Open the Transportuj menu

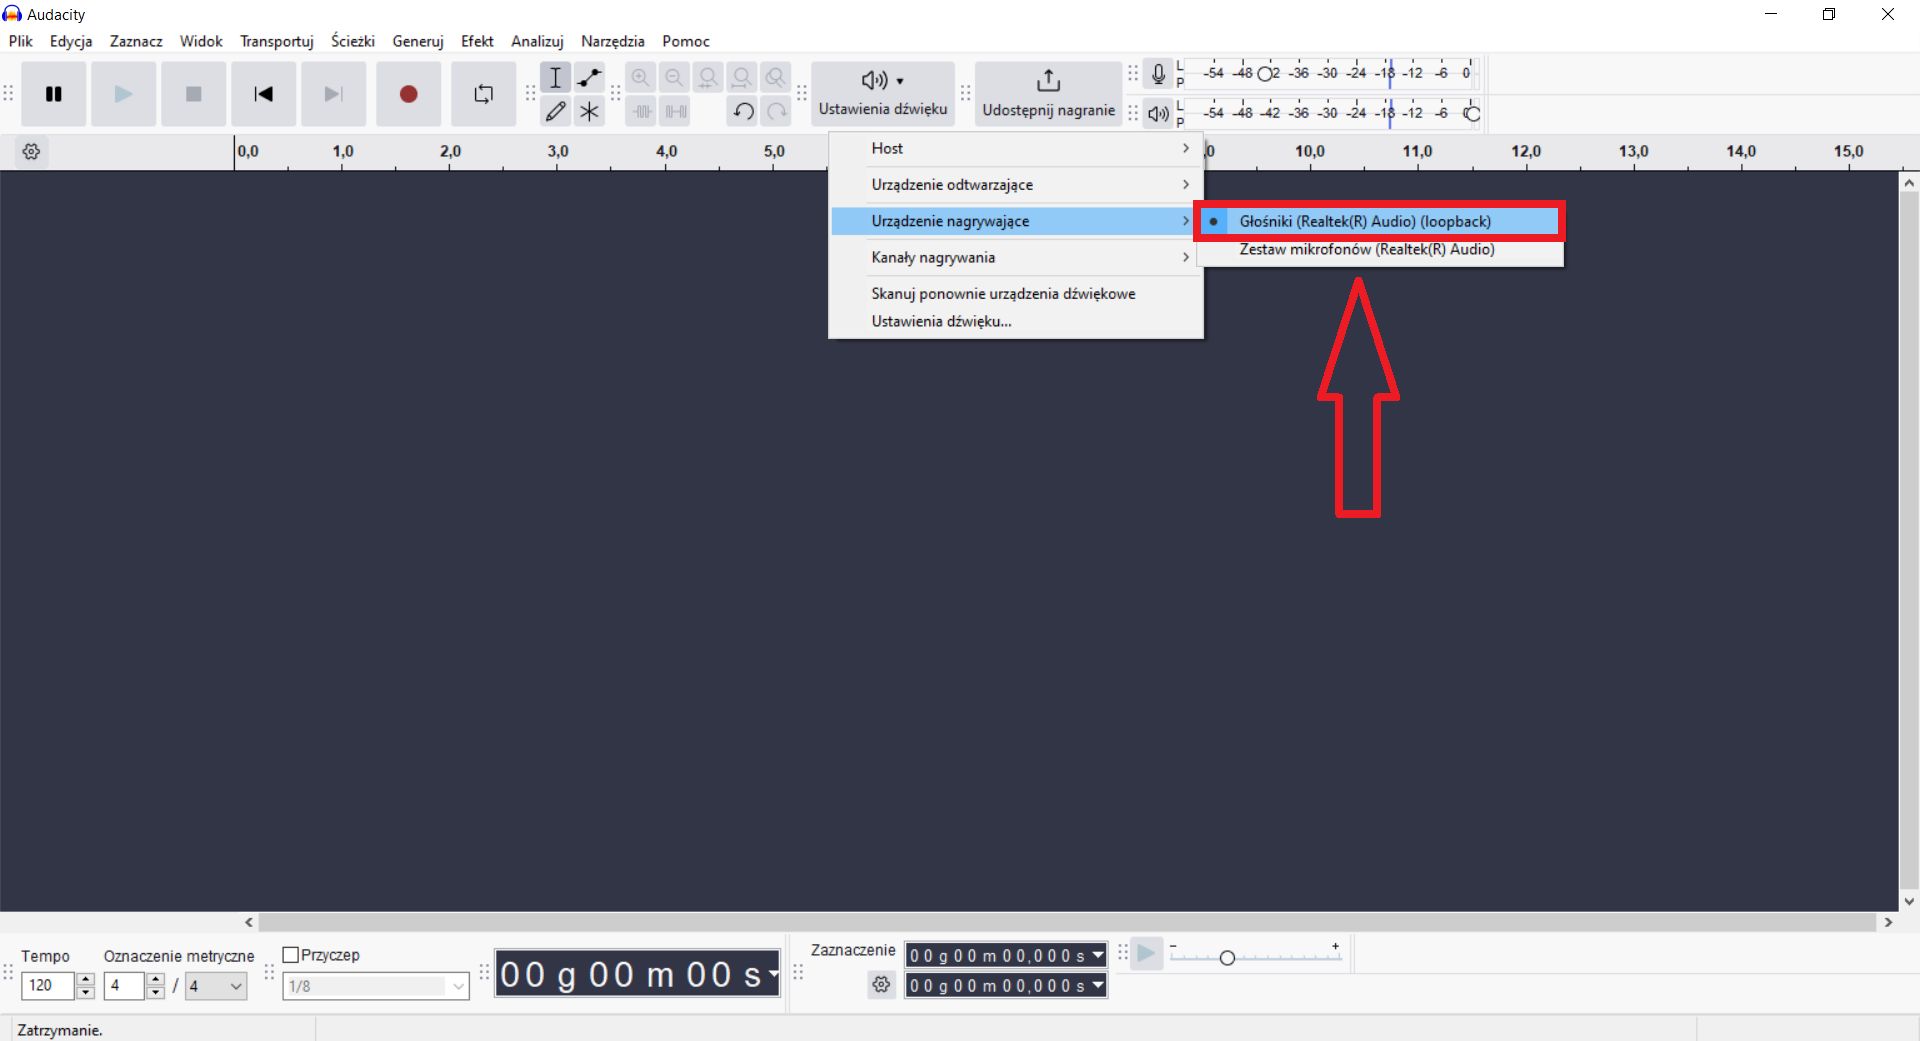pyautogui.click(x=277, y=41)
